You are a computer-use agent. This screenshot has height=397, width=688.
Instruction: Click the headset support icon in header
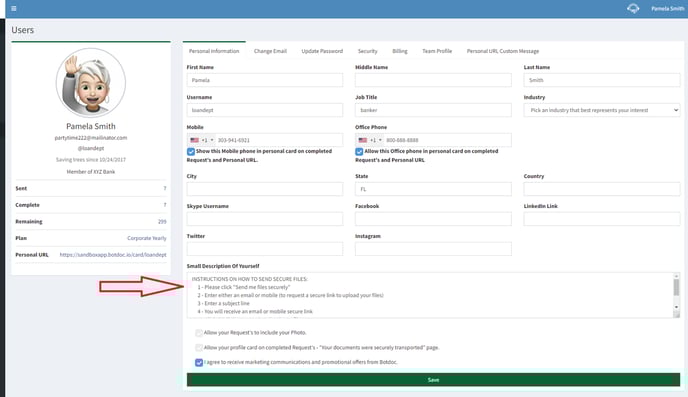(633, 8)
